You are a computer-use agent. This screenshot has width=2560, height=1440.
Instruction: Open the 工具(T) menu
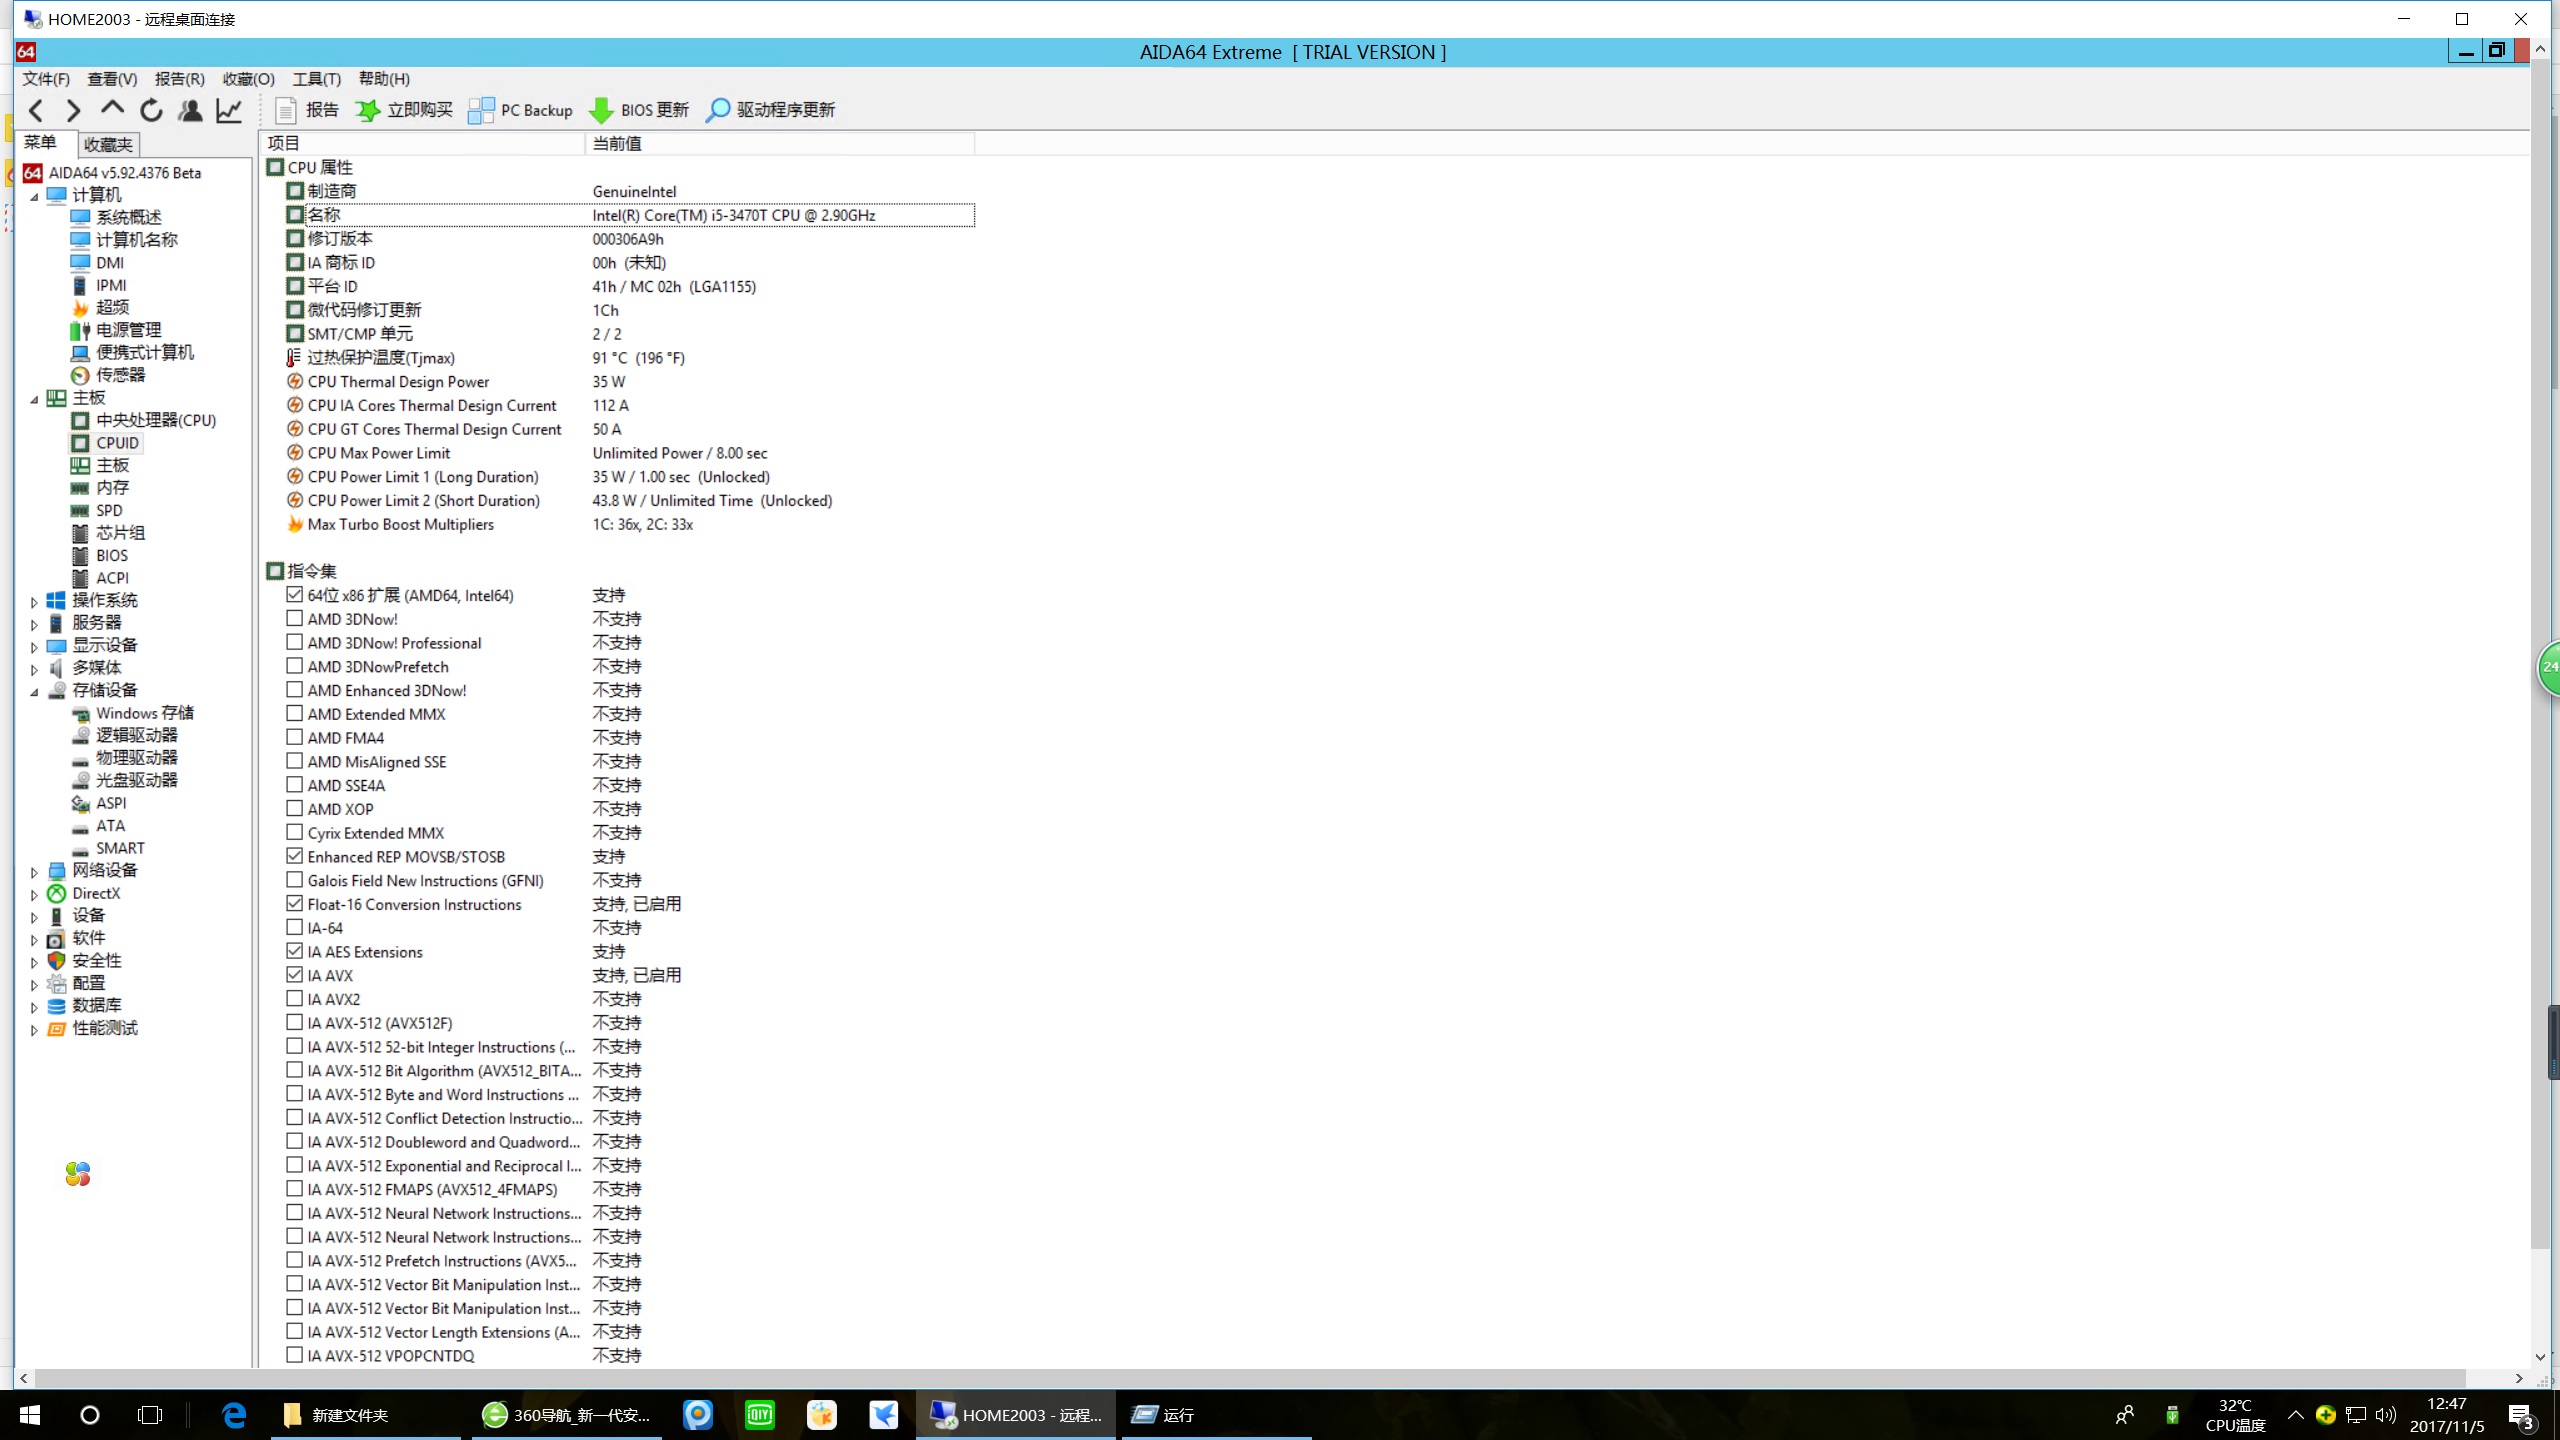[x=316, y=79]
